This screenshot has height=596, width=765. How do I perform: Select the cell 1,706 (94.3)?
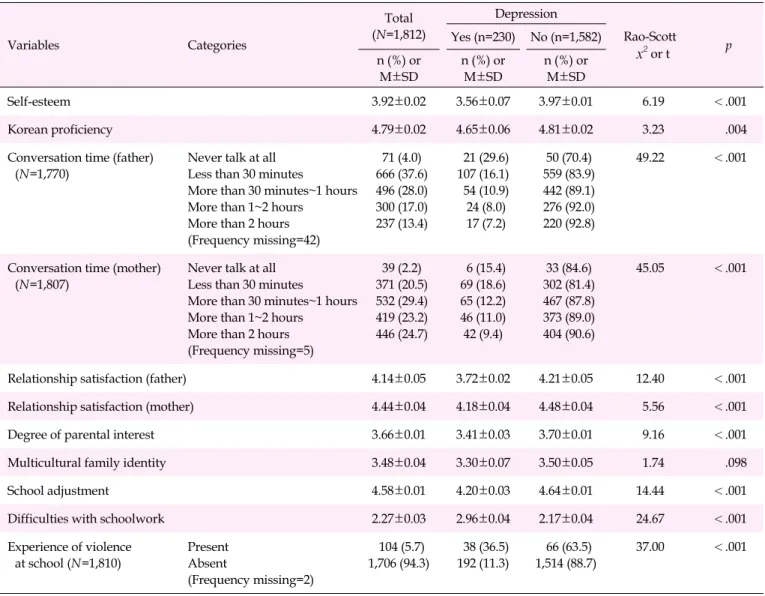[x=399, y=563]
